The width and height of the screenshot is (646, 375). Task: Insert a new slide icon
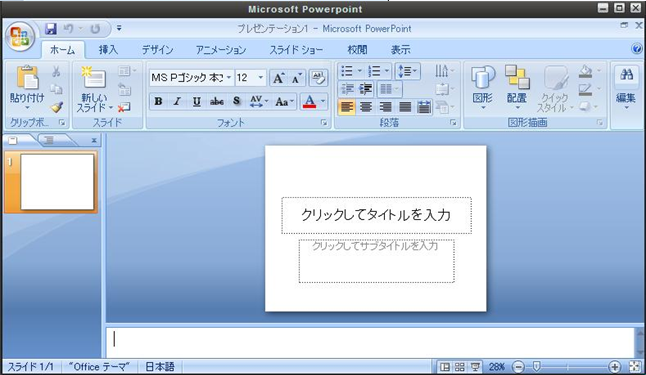(x=94, y=77)
